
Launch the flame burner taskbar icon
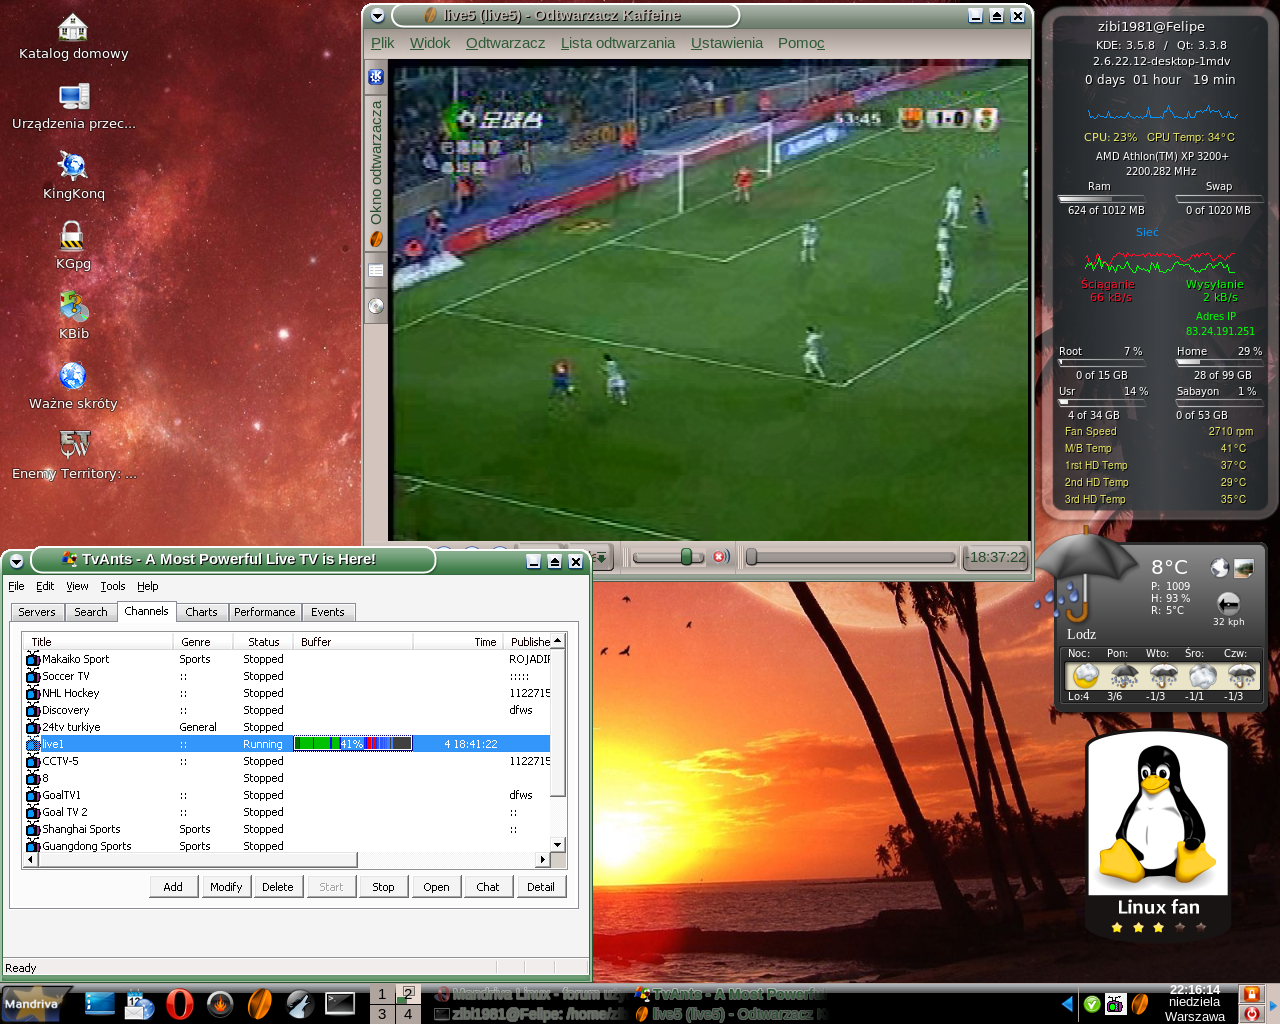[220, 1003]
